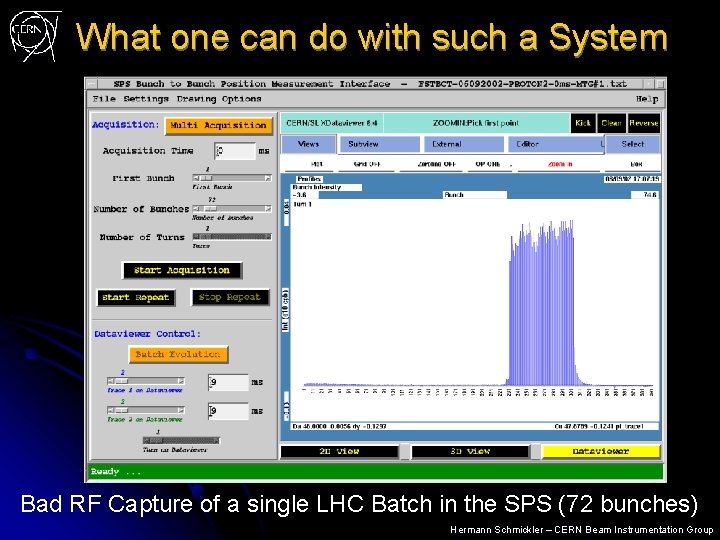Click the 'Bunch Intensity' label
The height and width of the screenshot is (540, 720).
326,187
